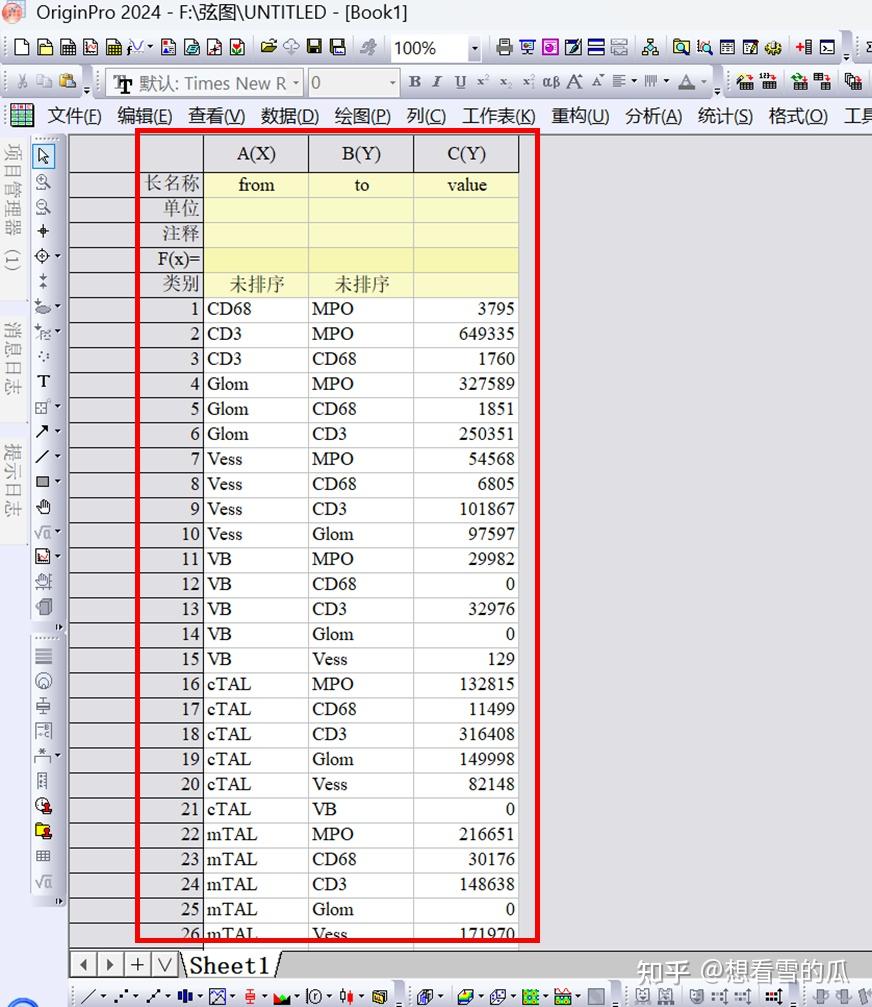Select the Screen Reader crosshair tool
The width and height of the screenshot is (872, 1007).
coord(43,231)
